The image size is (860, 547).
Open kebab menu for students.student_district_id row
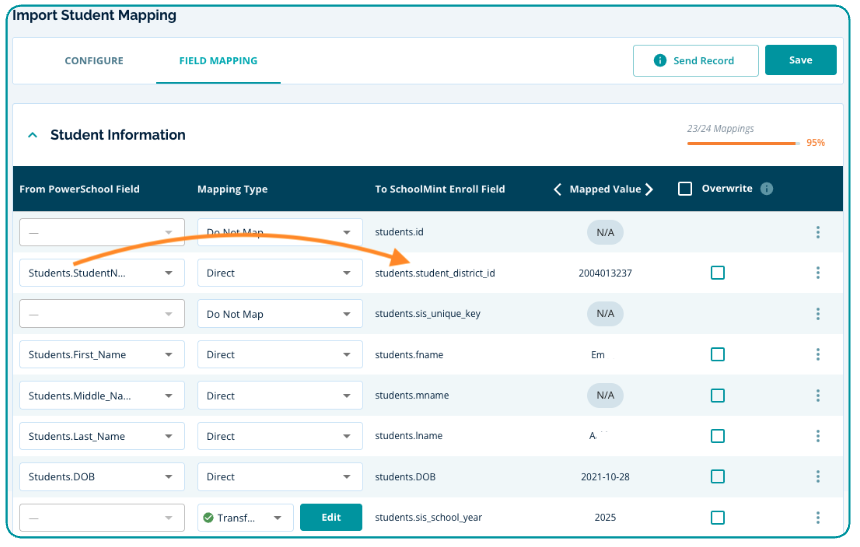tap(817, 273)
